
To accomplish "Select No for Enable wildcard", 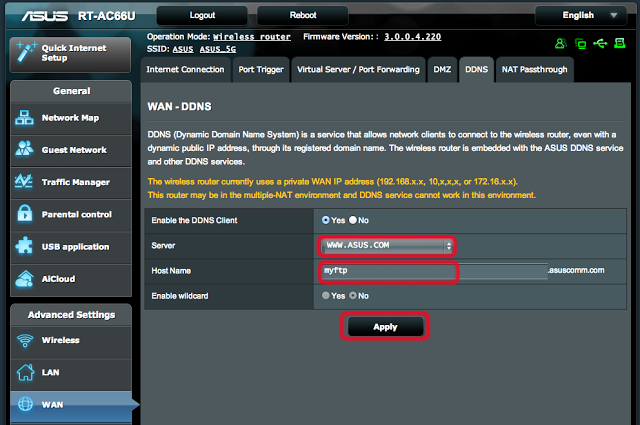I will point(353,296).
